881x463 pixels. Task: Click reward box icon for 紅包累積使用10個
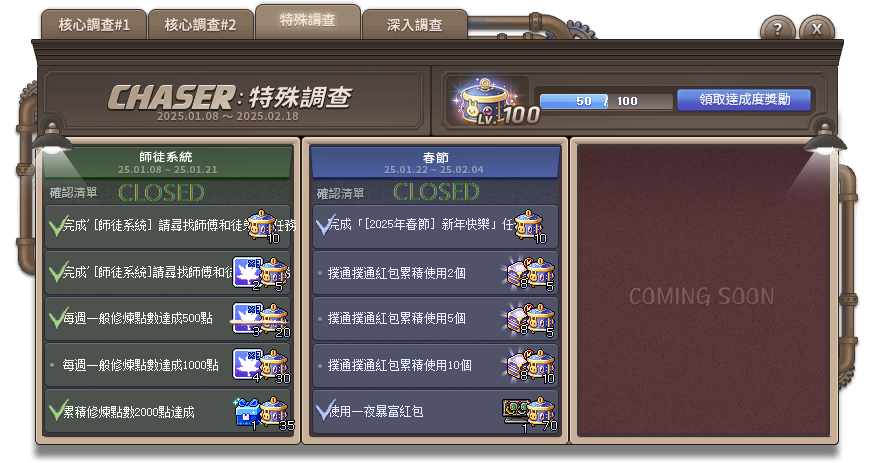pyautogui.click(x=542, y=366)
